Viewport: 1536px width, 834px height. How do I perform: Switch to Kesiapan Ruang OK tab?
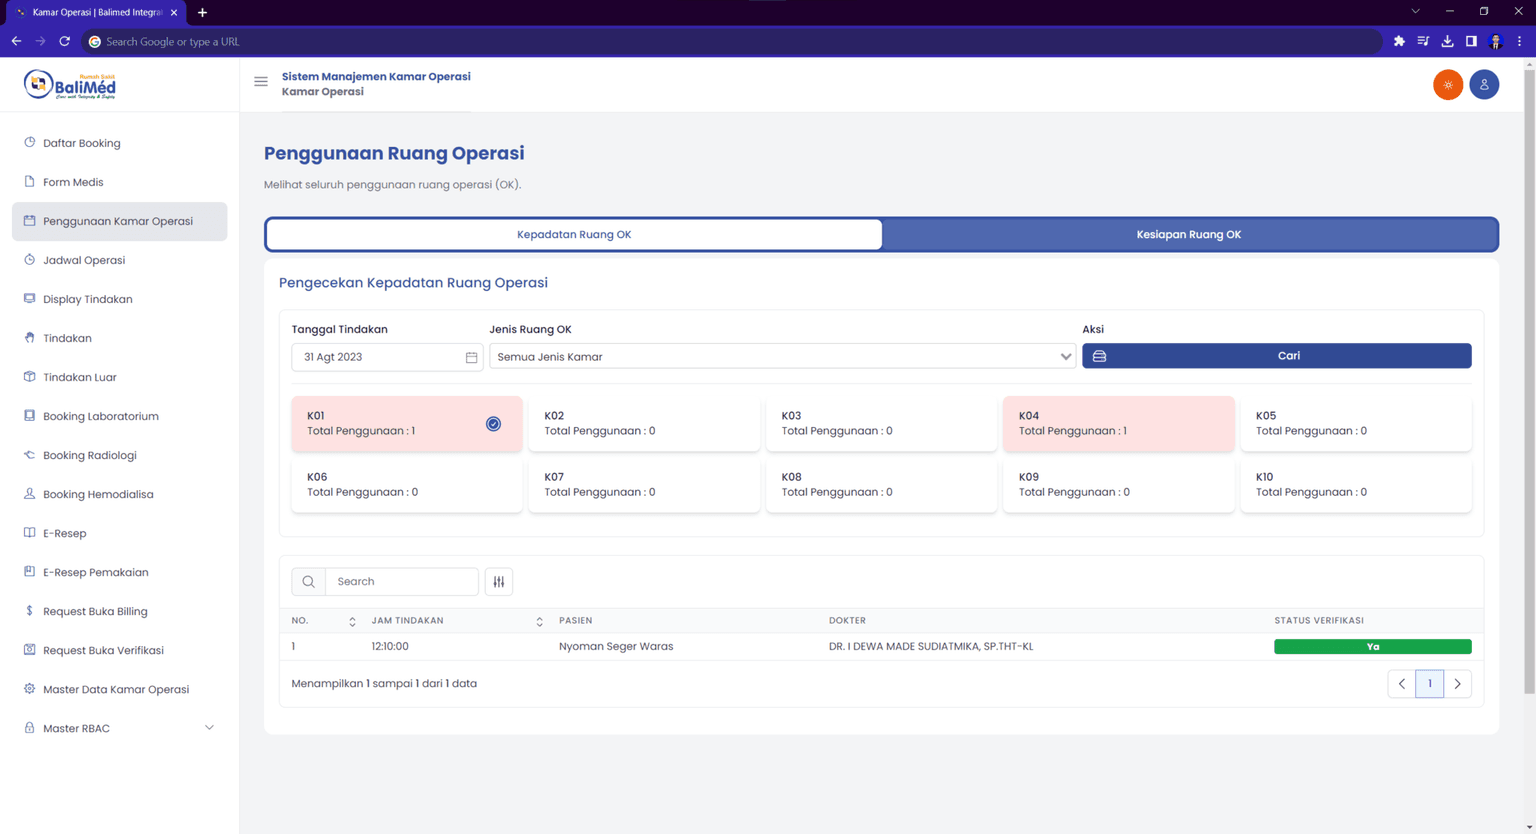coord(1188,234)
